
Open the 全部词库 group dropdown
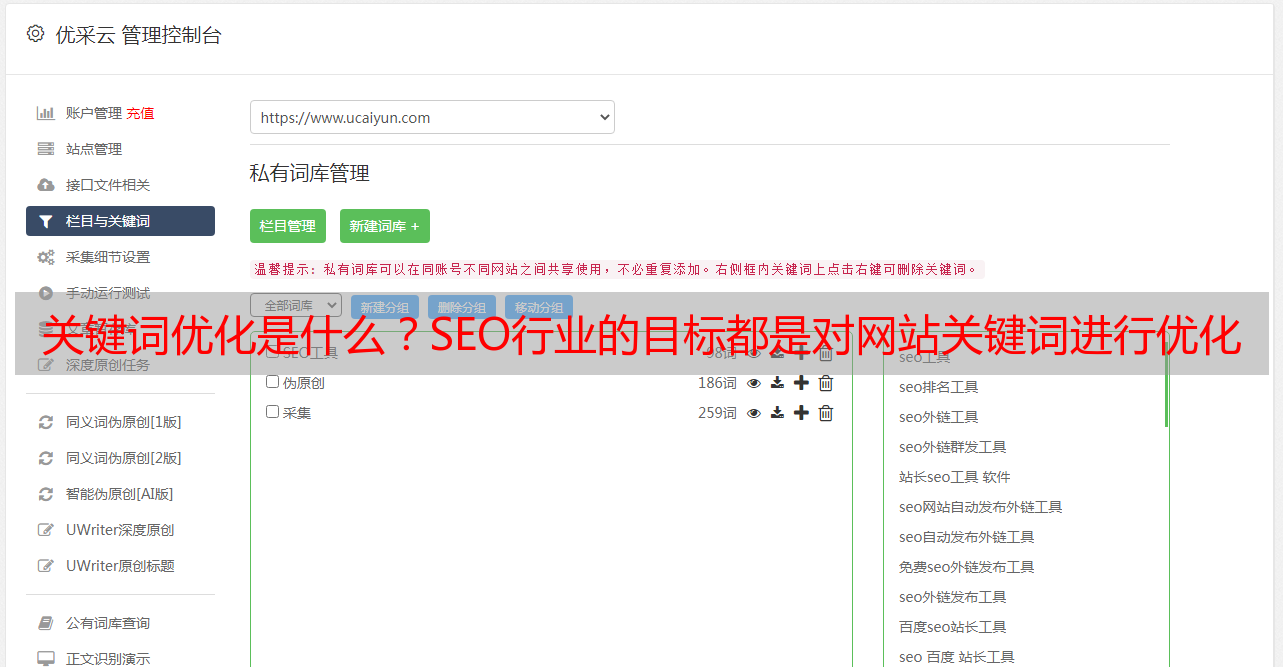[x=296, y=305]
